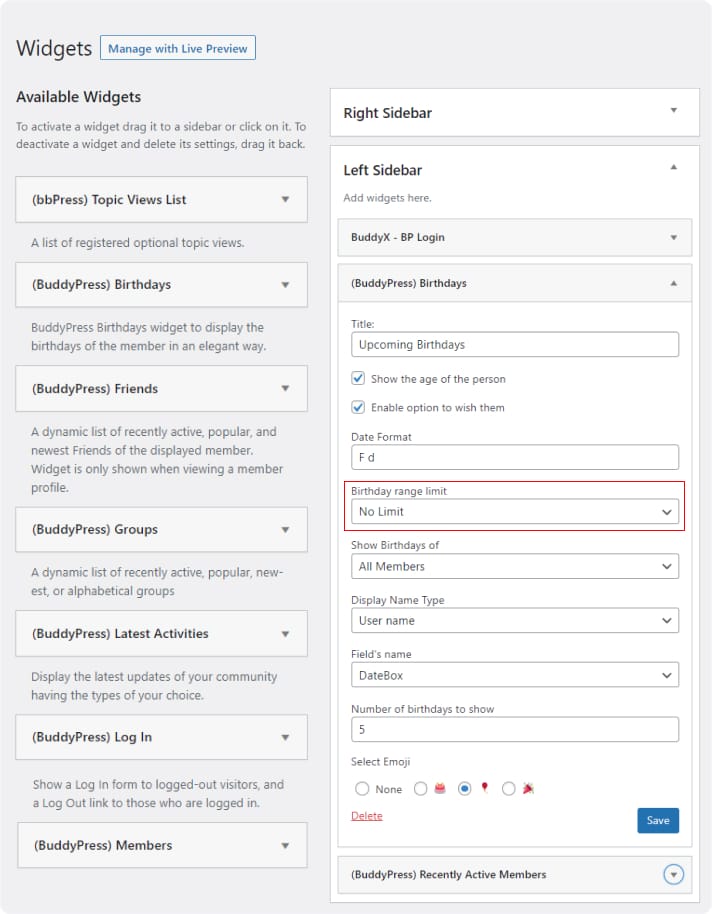This screenshot has height=914, width=712.
Task: Collapse the open Birthdays widget in Left Sidebar
Action: point(674,283)
